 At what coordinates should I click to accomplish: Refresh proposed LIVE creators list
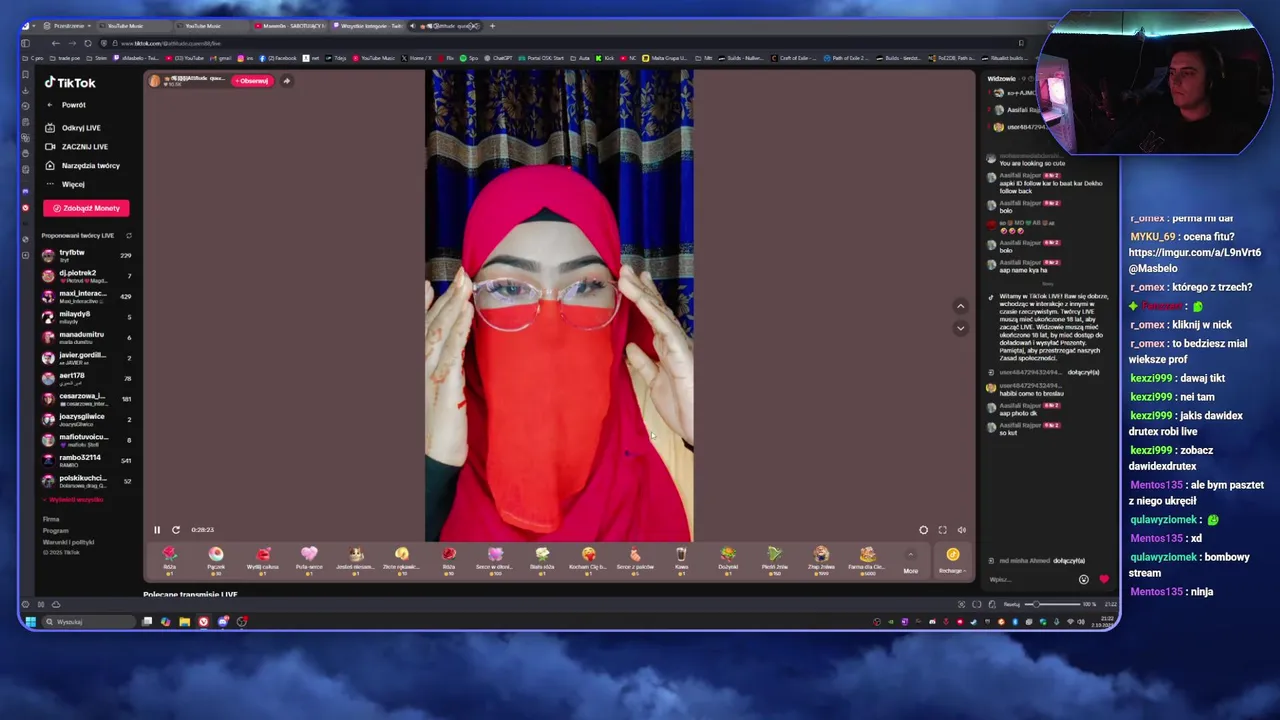point(128,235)
